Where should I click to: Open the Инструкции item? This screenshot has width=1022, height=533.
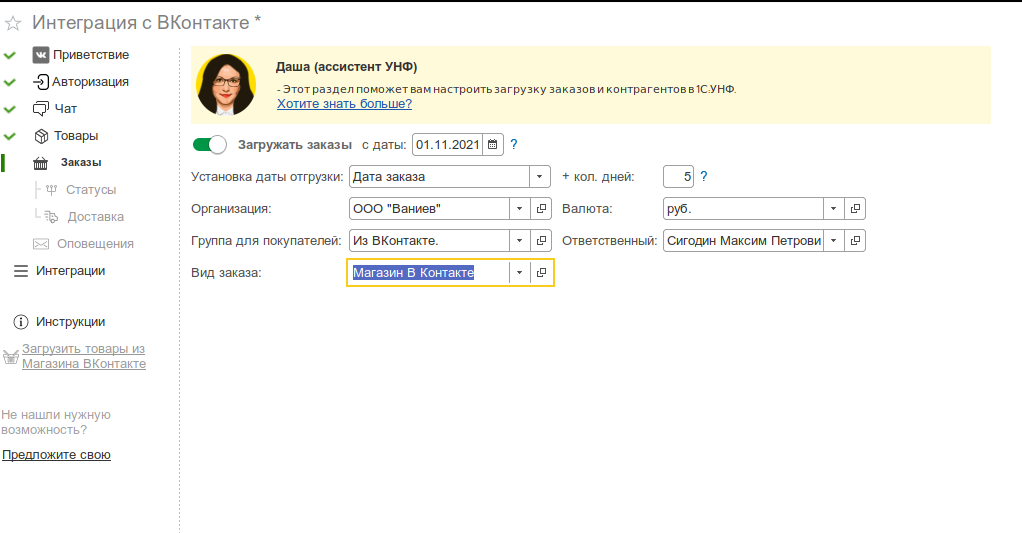(x=70, y=322)
